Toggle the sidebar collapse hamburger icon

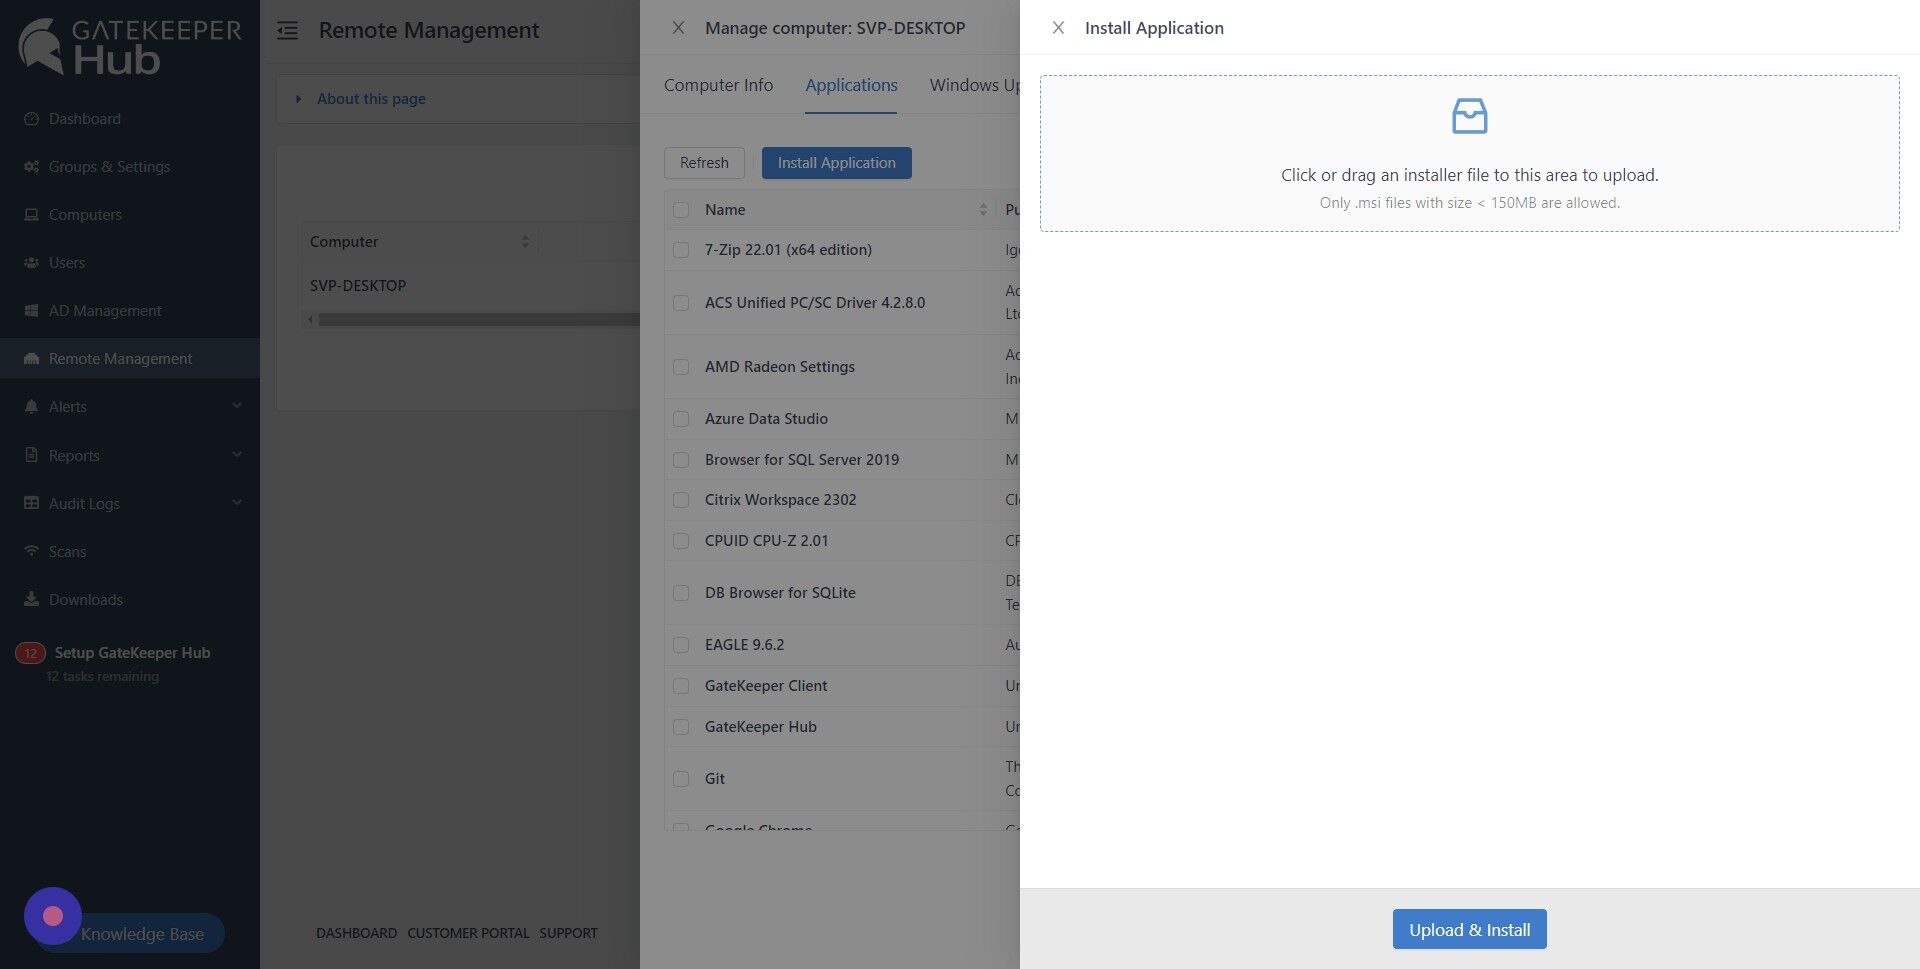pos(288,30)
